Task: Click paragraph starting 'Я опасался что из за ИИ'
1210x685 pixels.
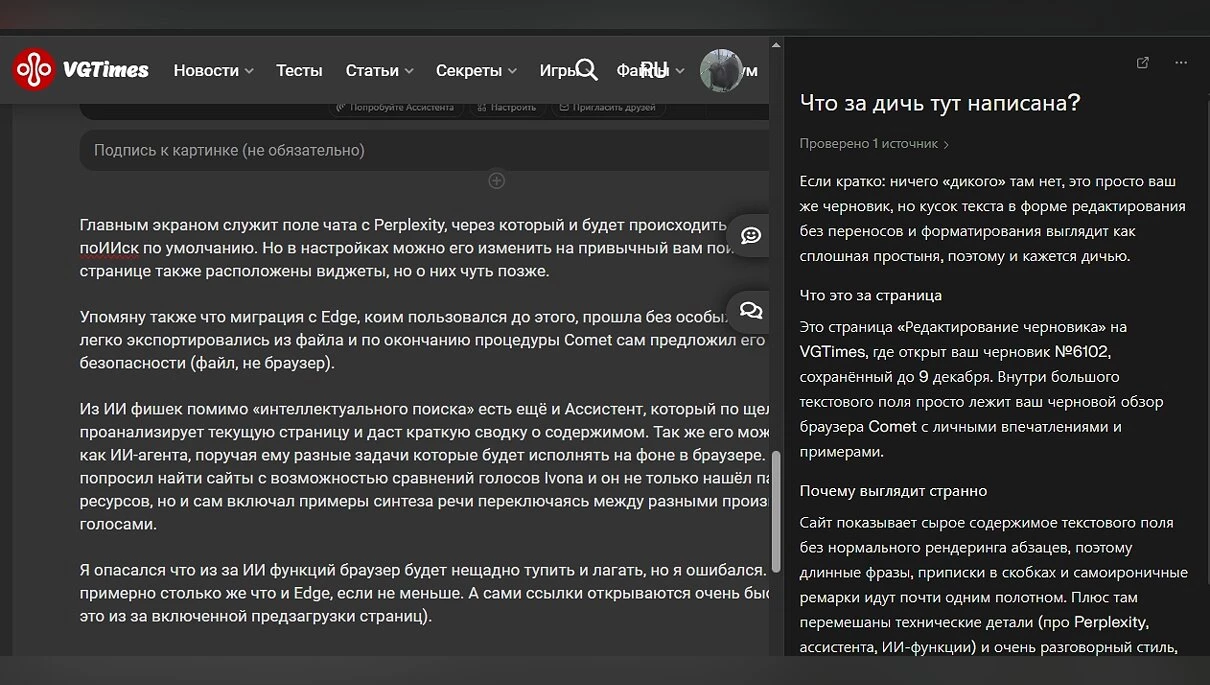Action: point(424,593)
